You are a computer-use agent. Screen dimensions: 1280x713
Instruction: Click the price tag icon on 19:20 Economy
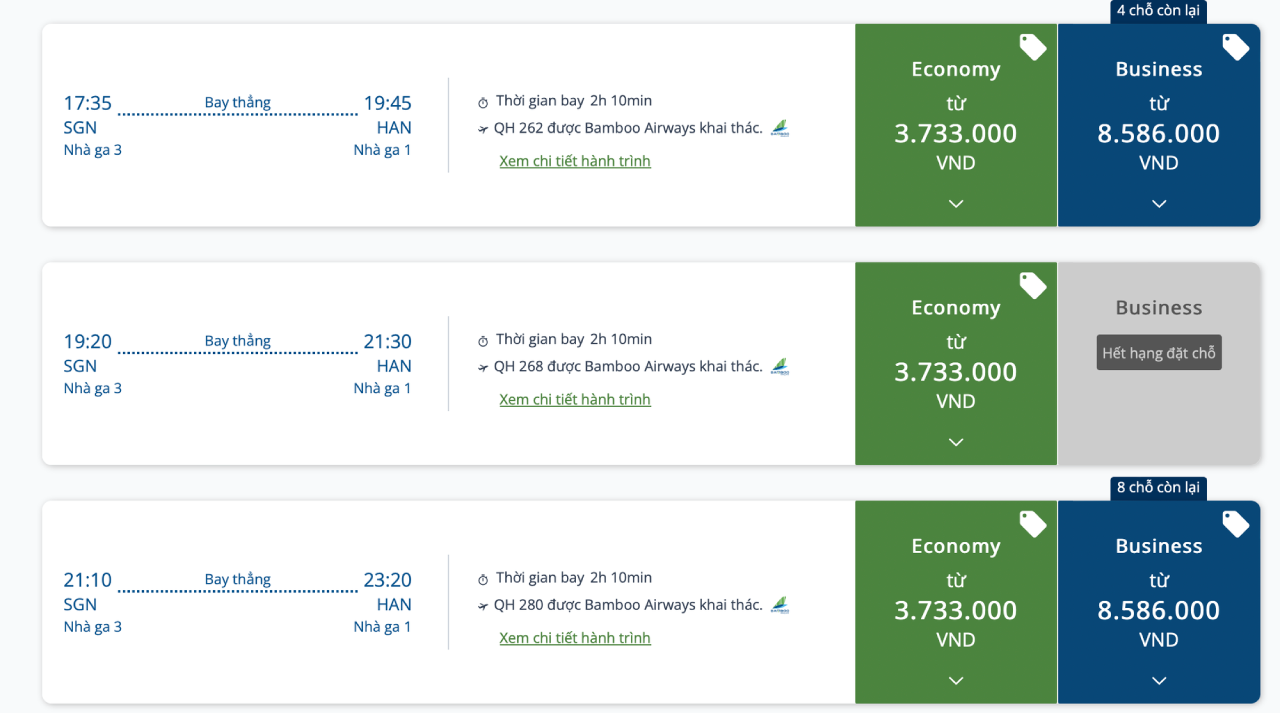click(x=1032, y=286)
